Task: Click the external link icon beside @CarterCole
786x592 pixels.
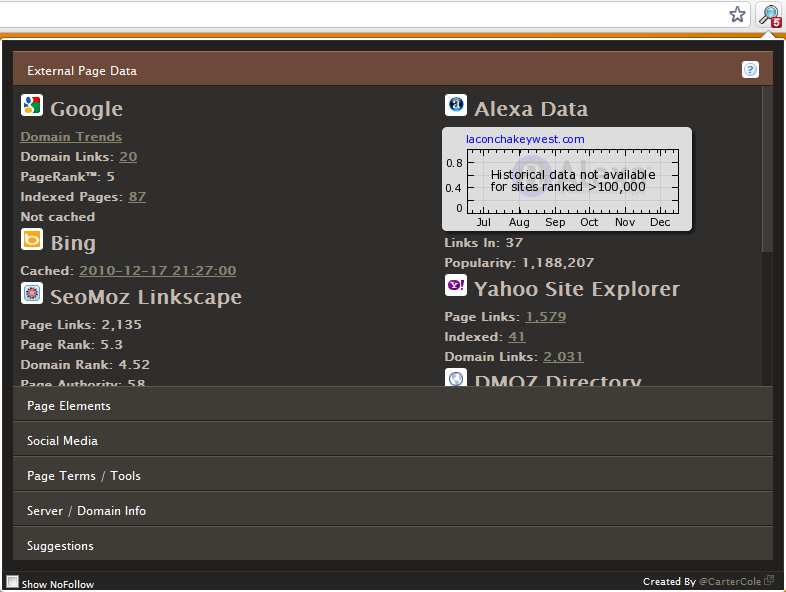Action: [x=768, y=580]
